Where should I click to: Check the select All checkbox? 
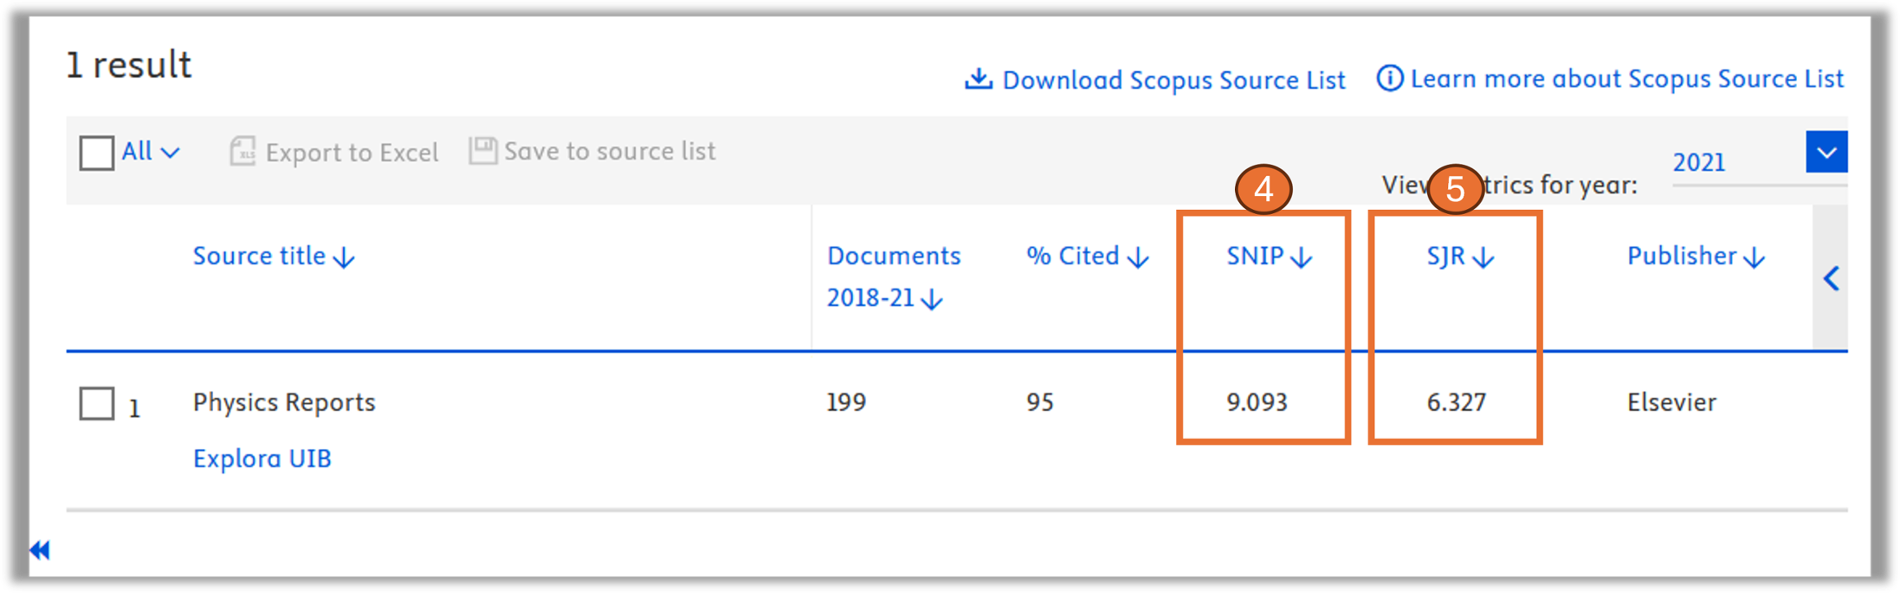pos(97,153)
